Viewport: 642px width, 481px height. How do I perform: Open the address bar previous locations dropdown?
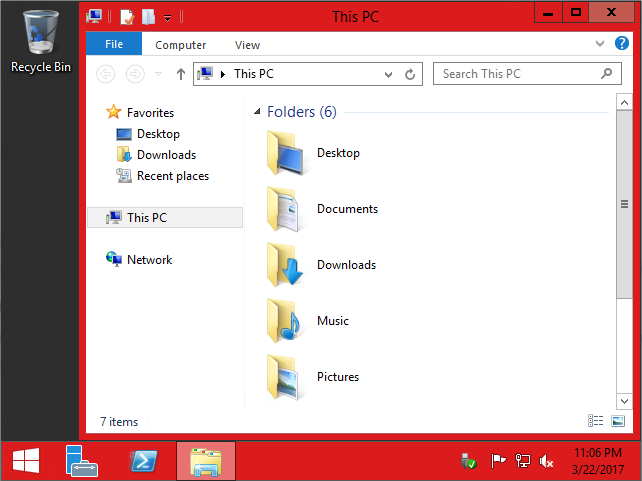[x=389, y=75]
